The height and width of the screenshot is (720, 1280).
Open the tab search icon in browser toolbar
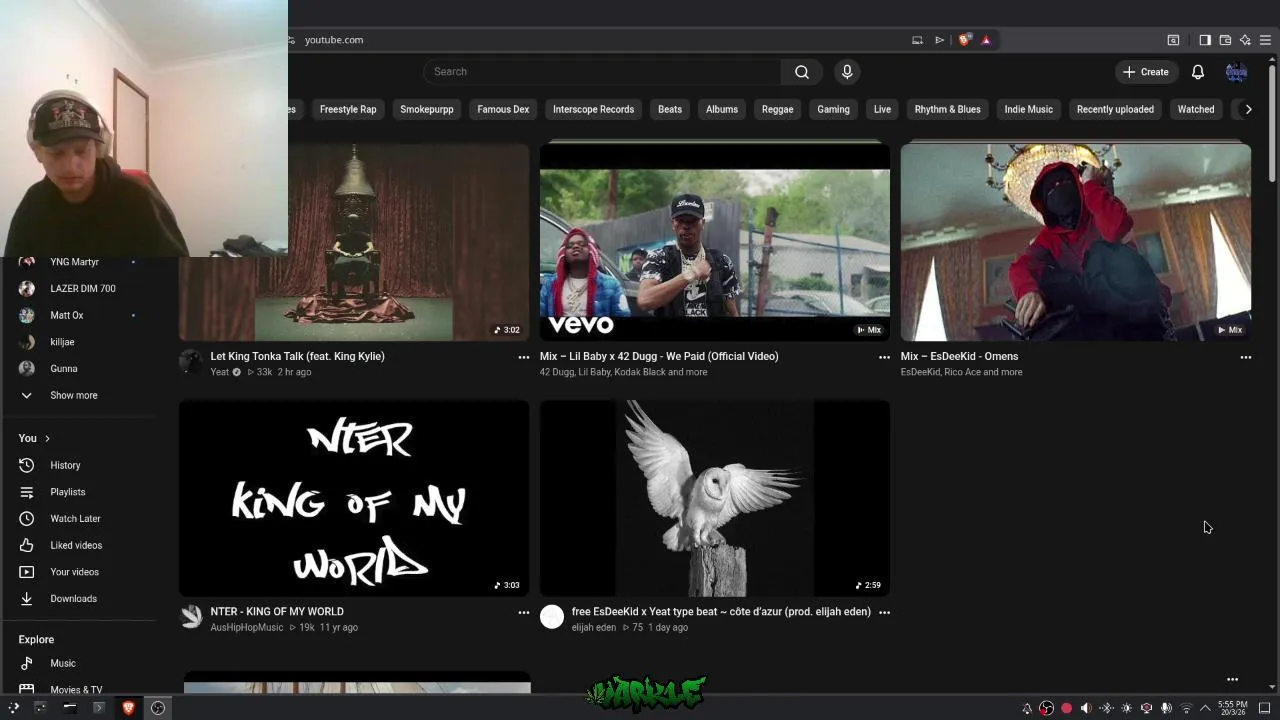(1173, 40)
